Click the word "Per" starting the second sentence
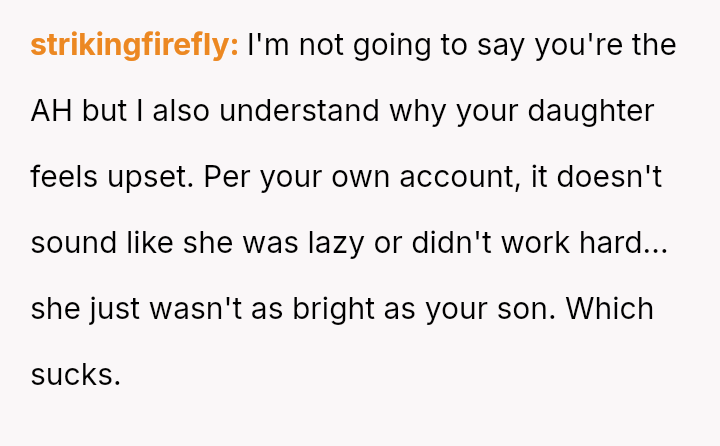 [227, 177]
